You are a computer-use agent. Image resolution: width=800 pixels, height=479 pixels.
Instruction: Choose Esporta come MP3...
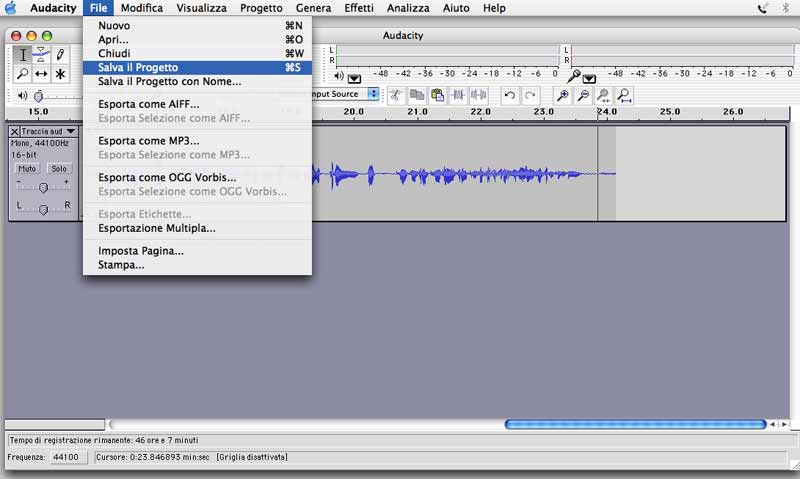tap(197, 141)
